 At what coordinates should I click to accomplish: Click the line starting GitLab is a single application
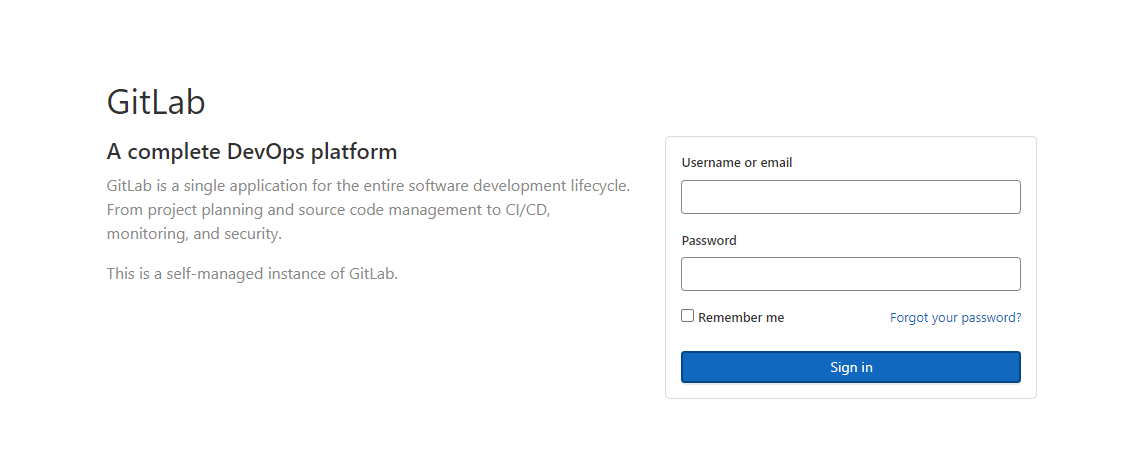[x=369, y=186]
